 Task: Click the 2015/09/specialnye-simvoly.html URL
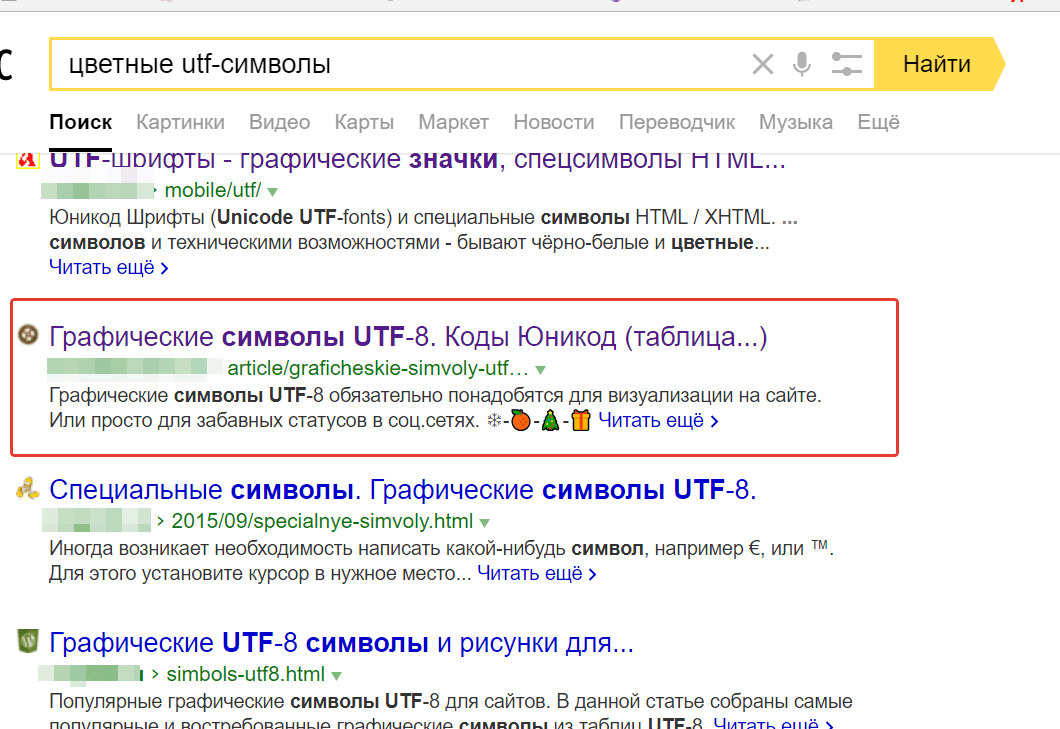(322, 521)
